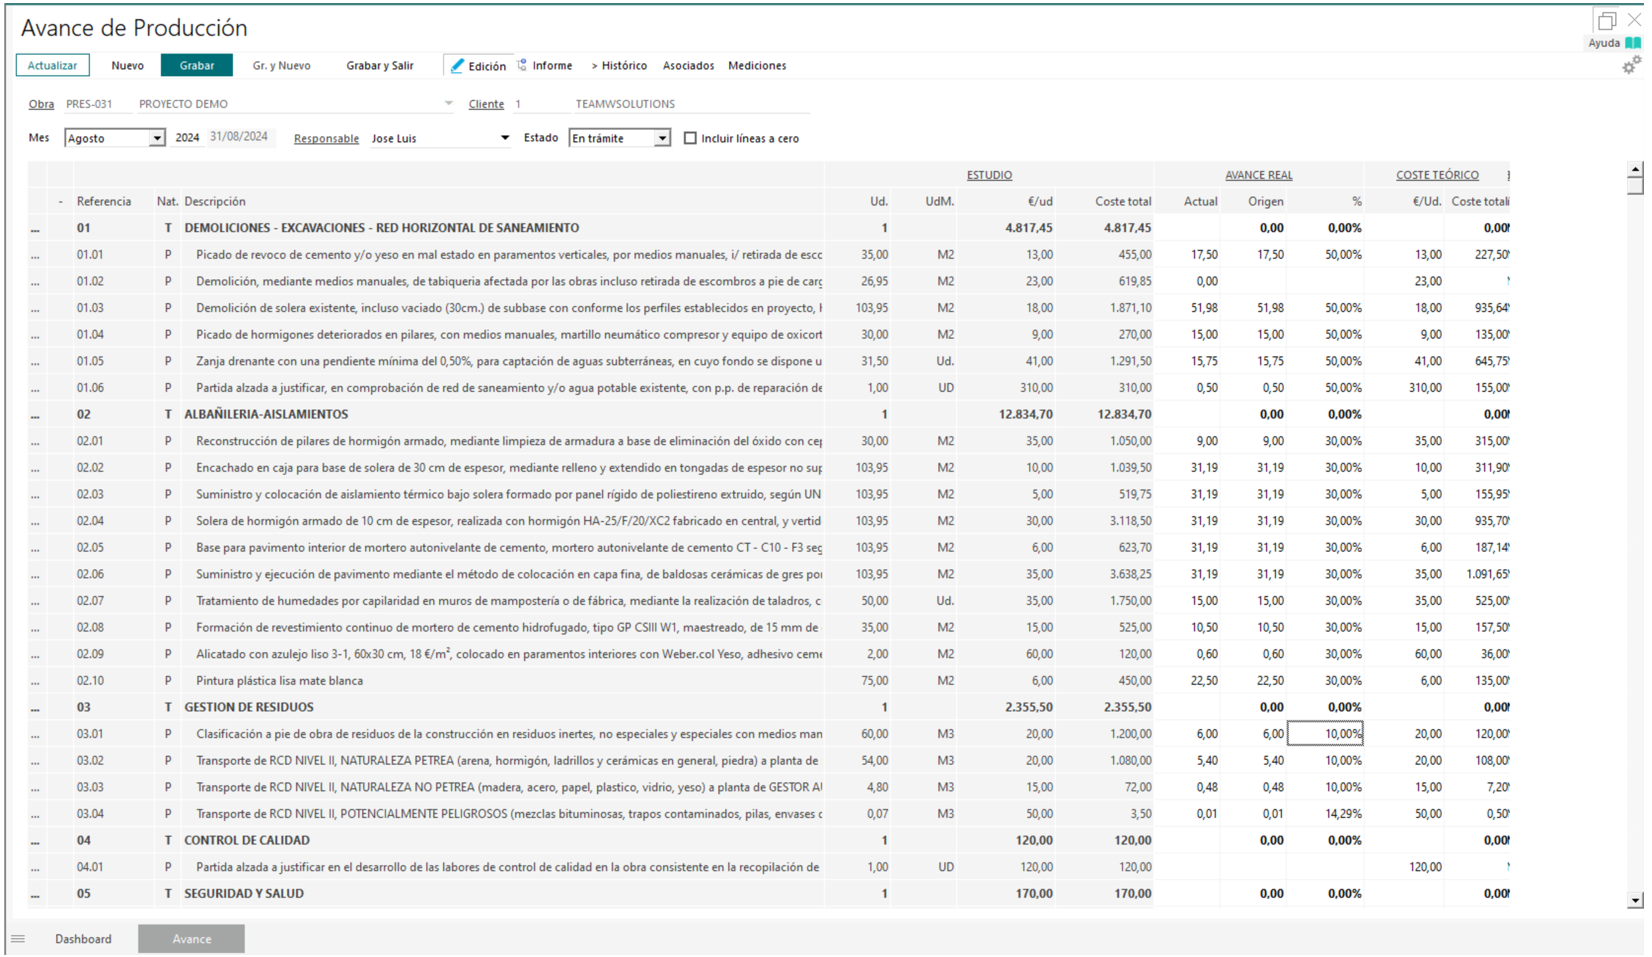Click the vertical scrollbar down arrow
The image size is (1652, 957).
pyautogui.click(x=1635, y=901)
